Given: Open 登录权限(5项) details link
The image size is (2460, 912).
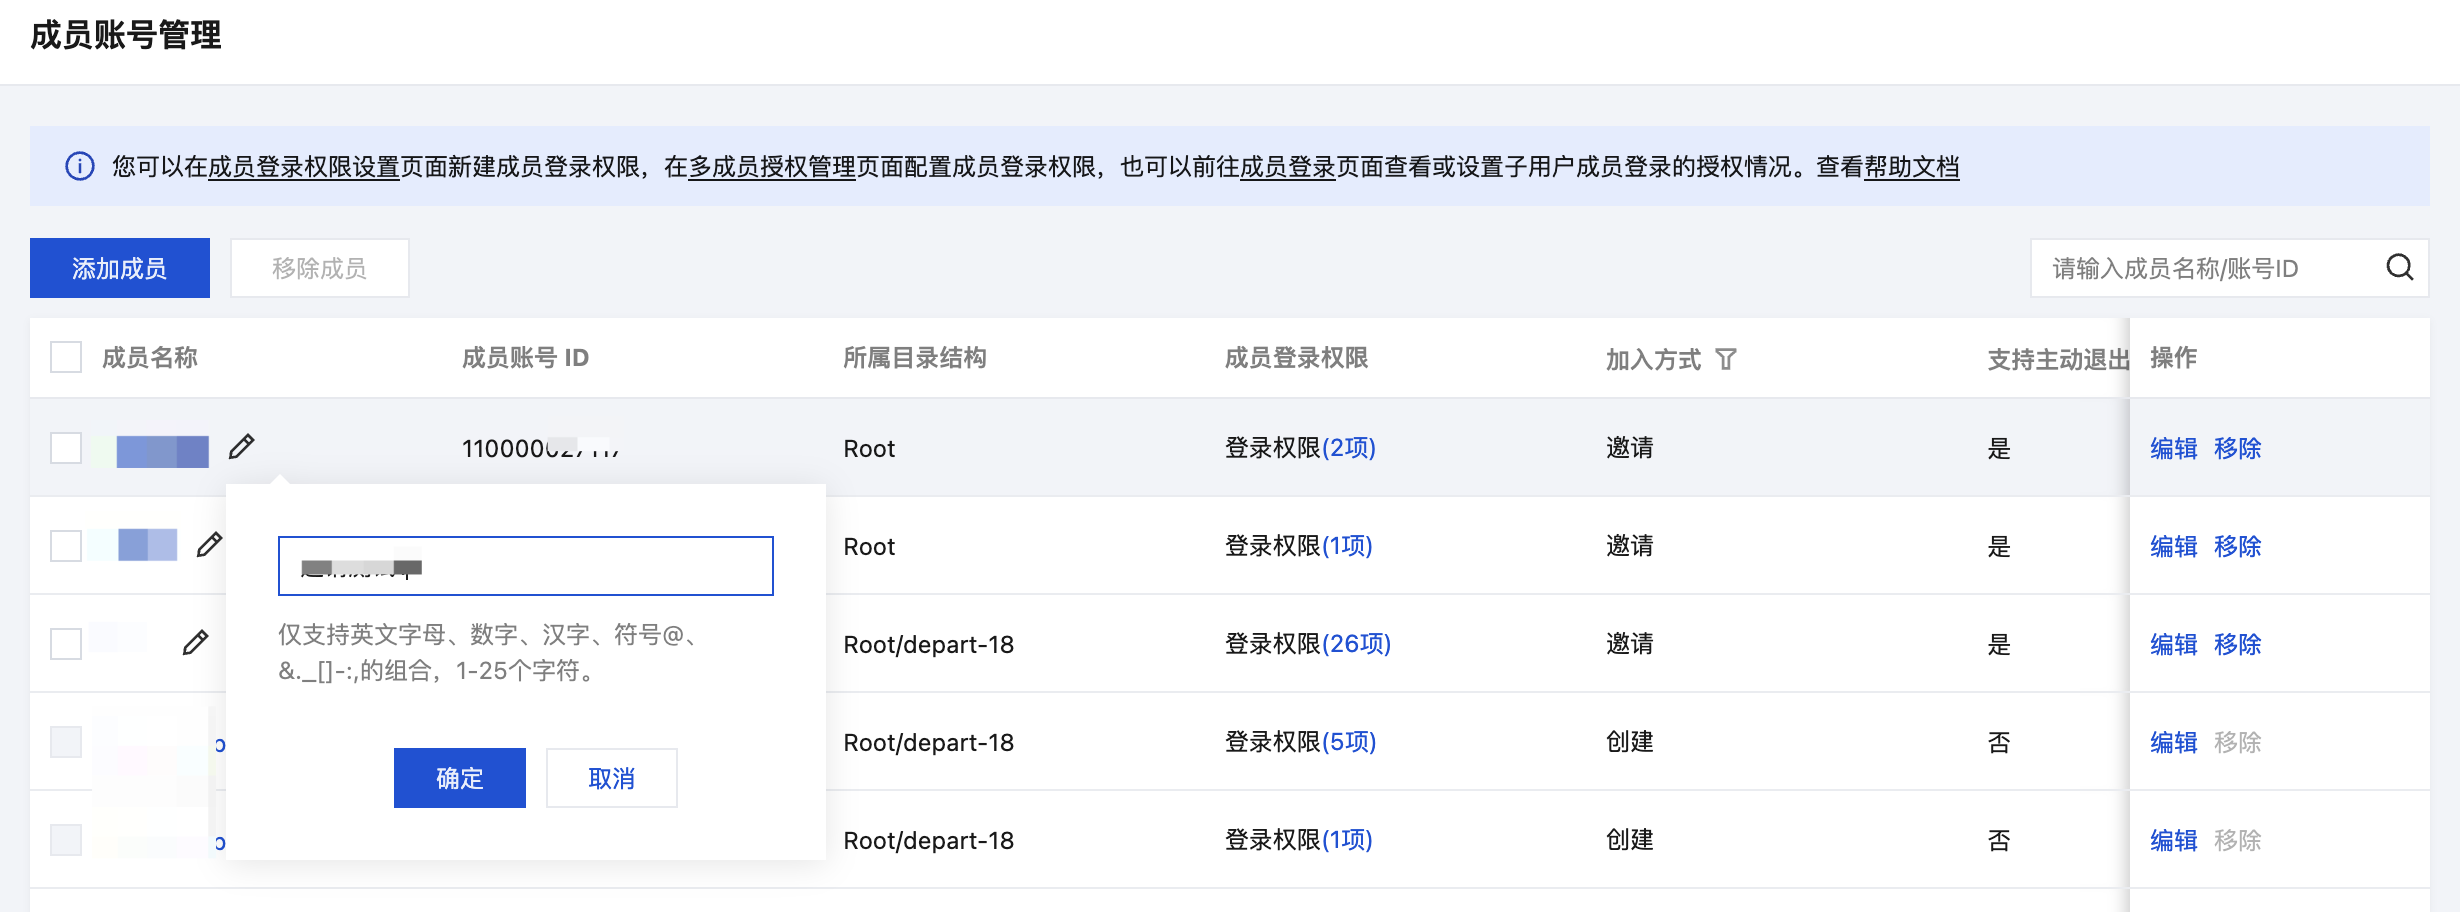Looking at the screenshot, I should point(1348,741).
